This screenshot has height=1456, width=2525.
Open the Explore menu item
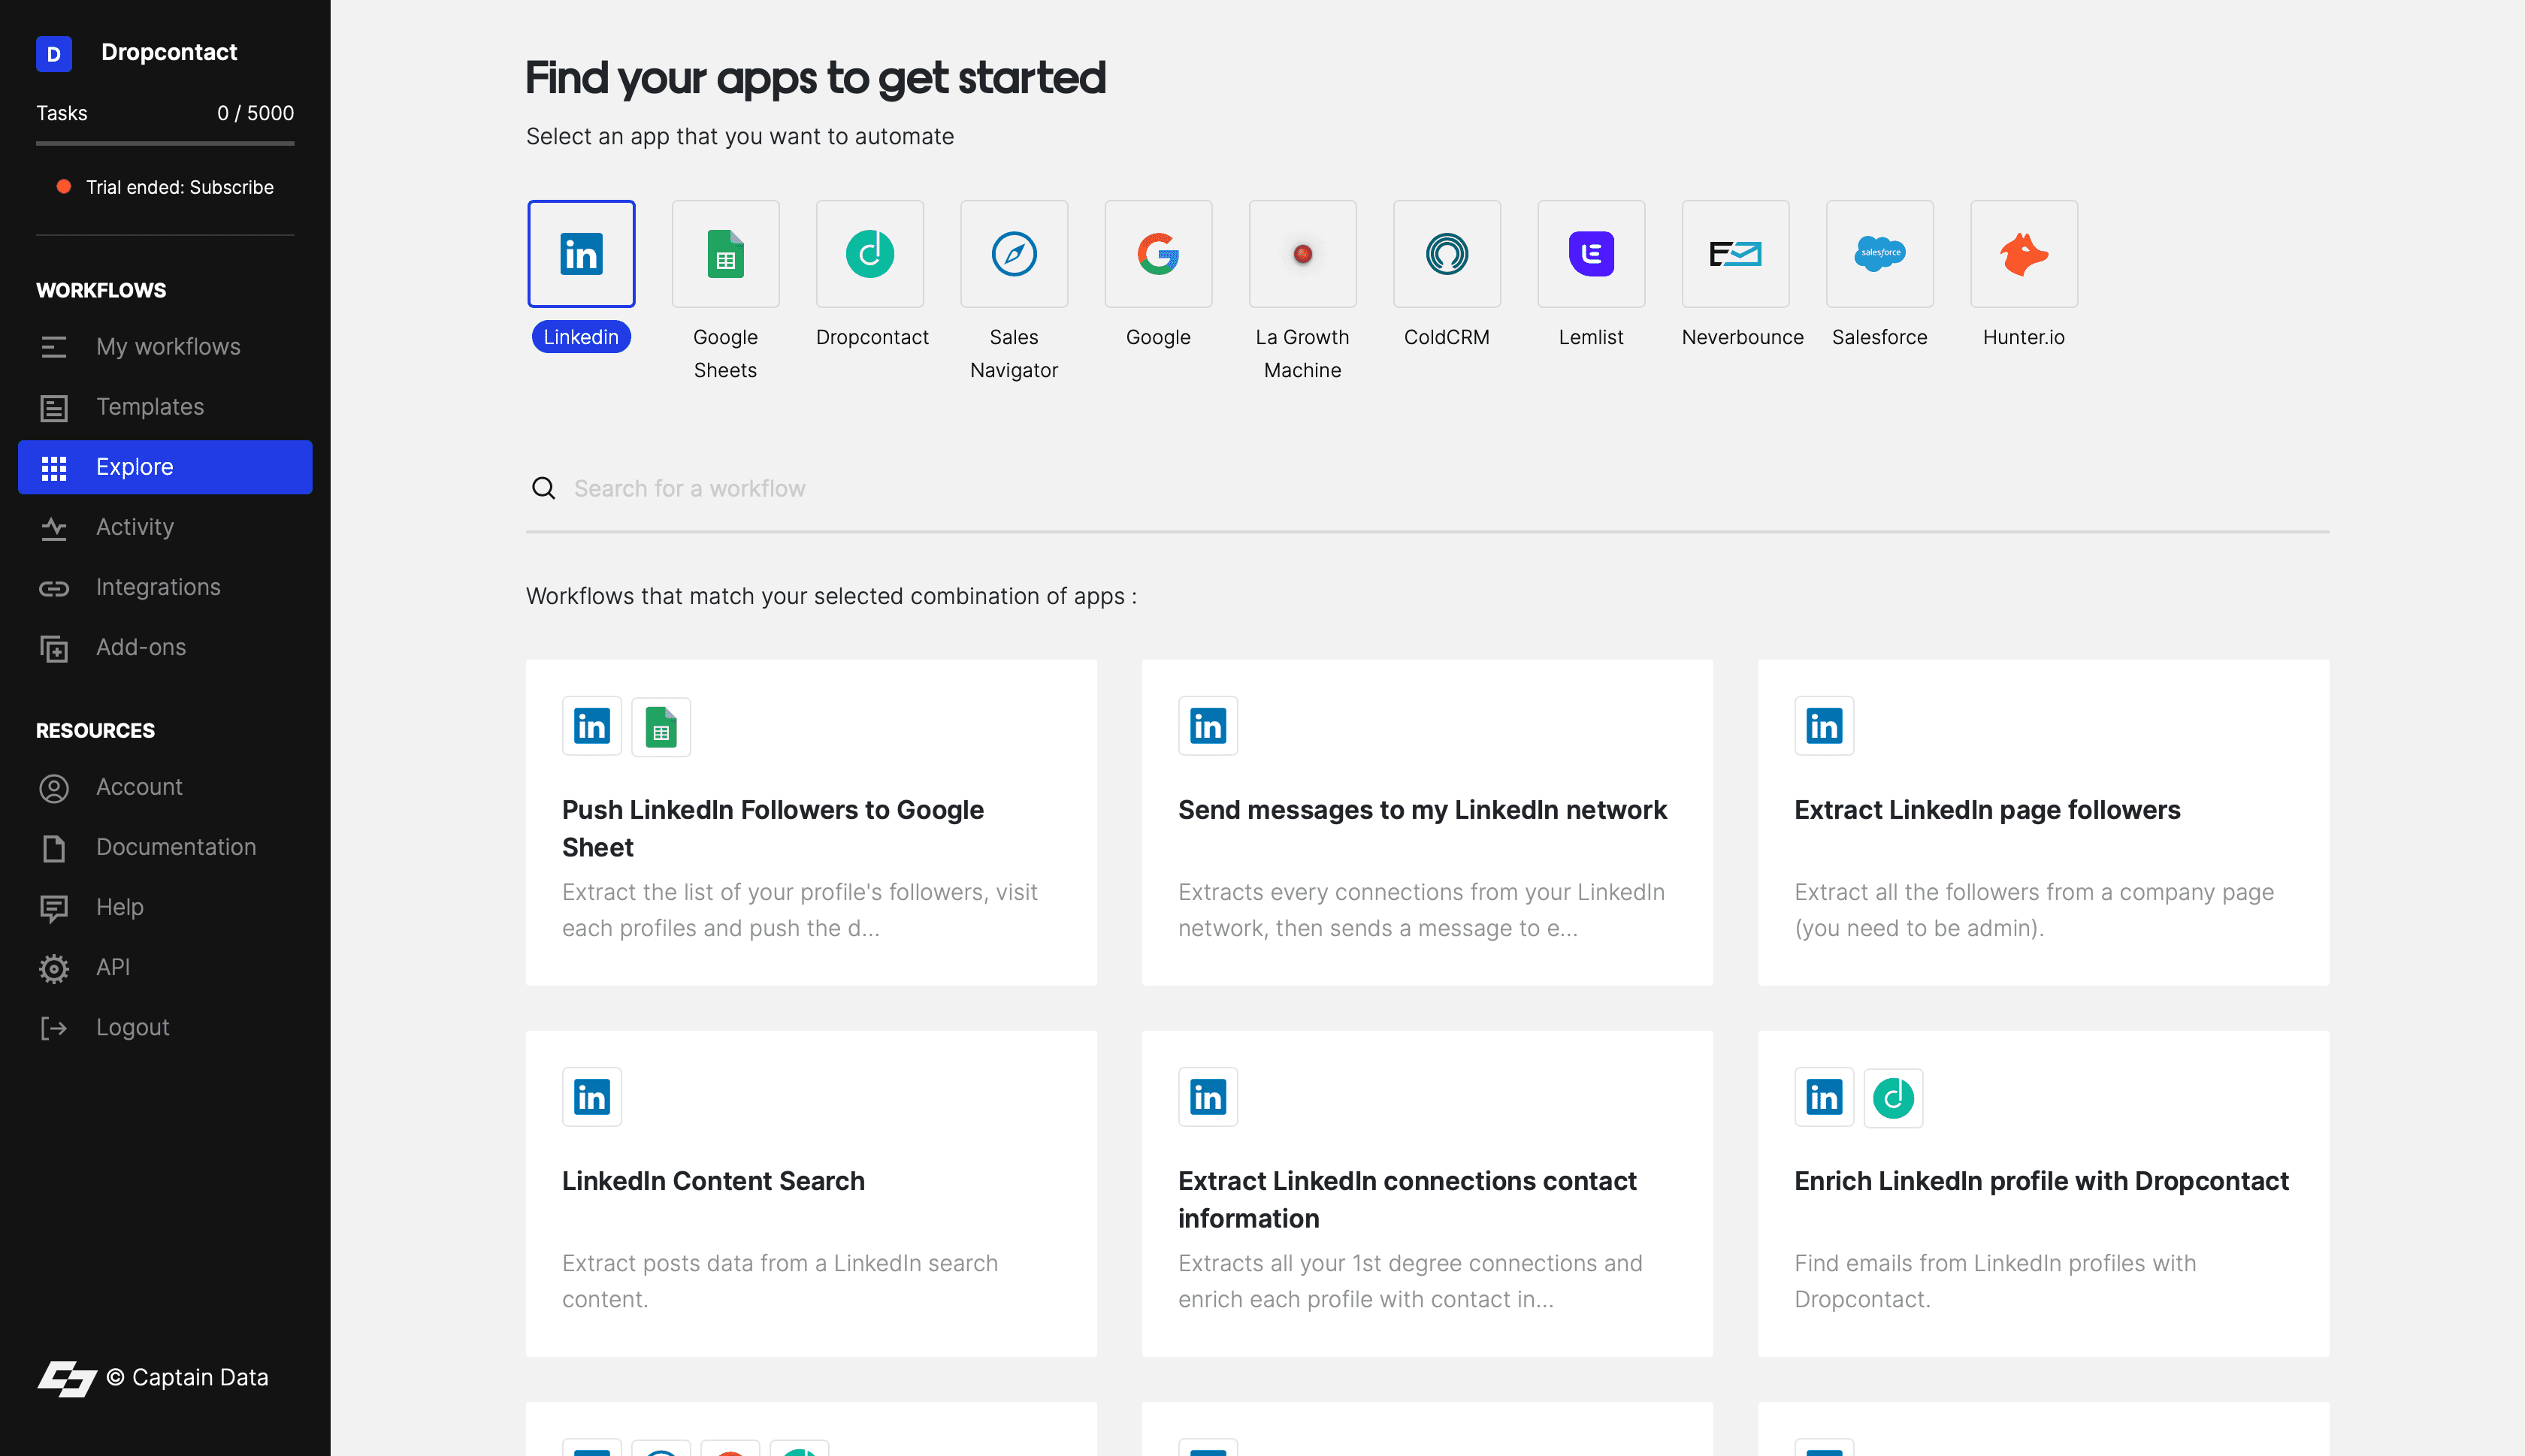[x=165, y=467]
